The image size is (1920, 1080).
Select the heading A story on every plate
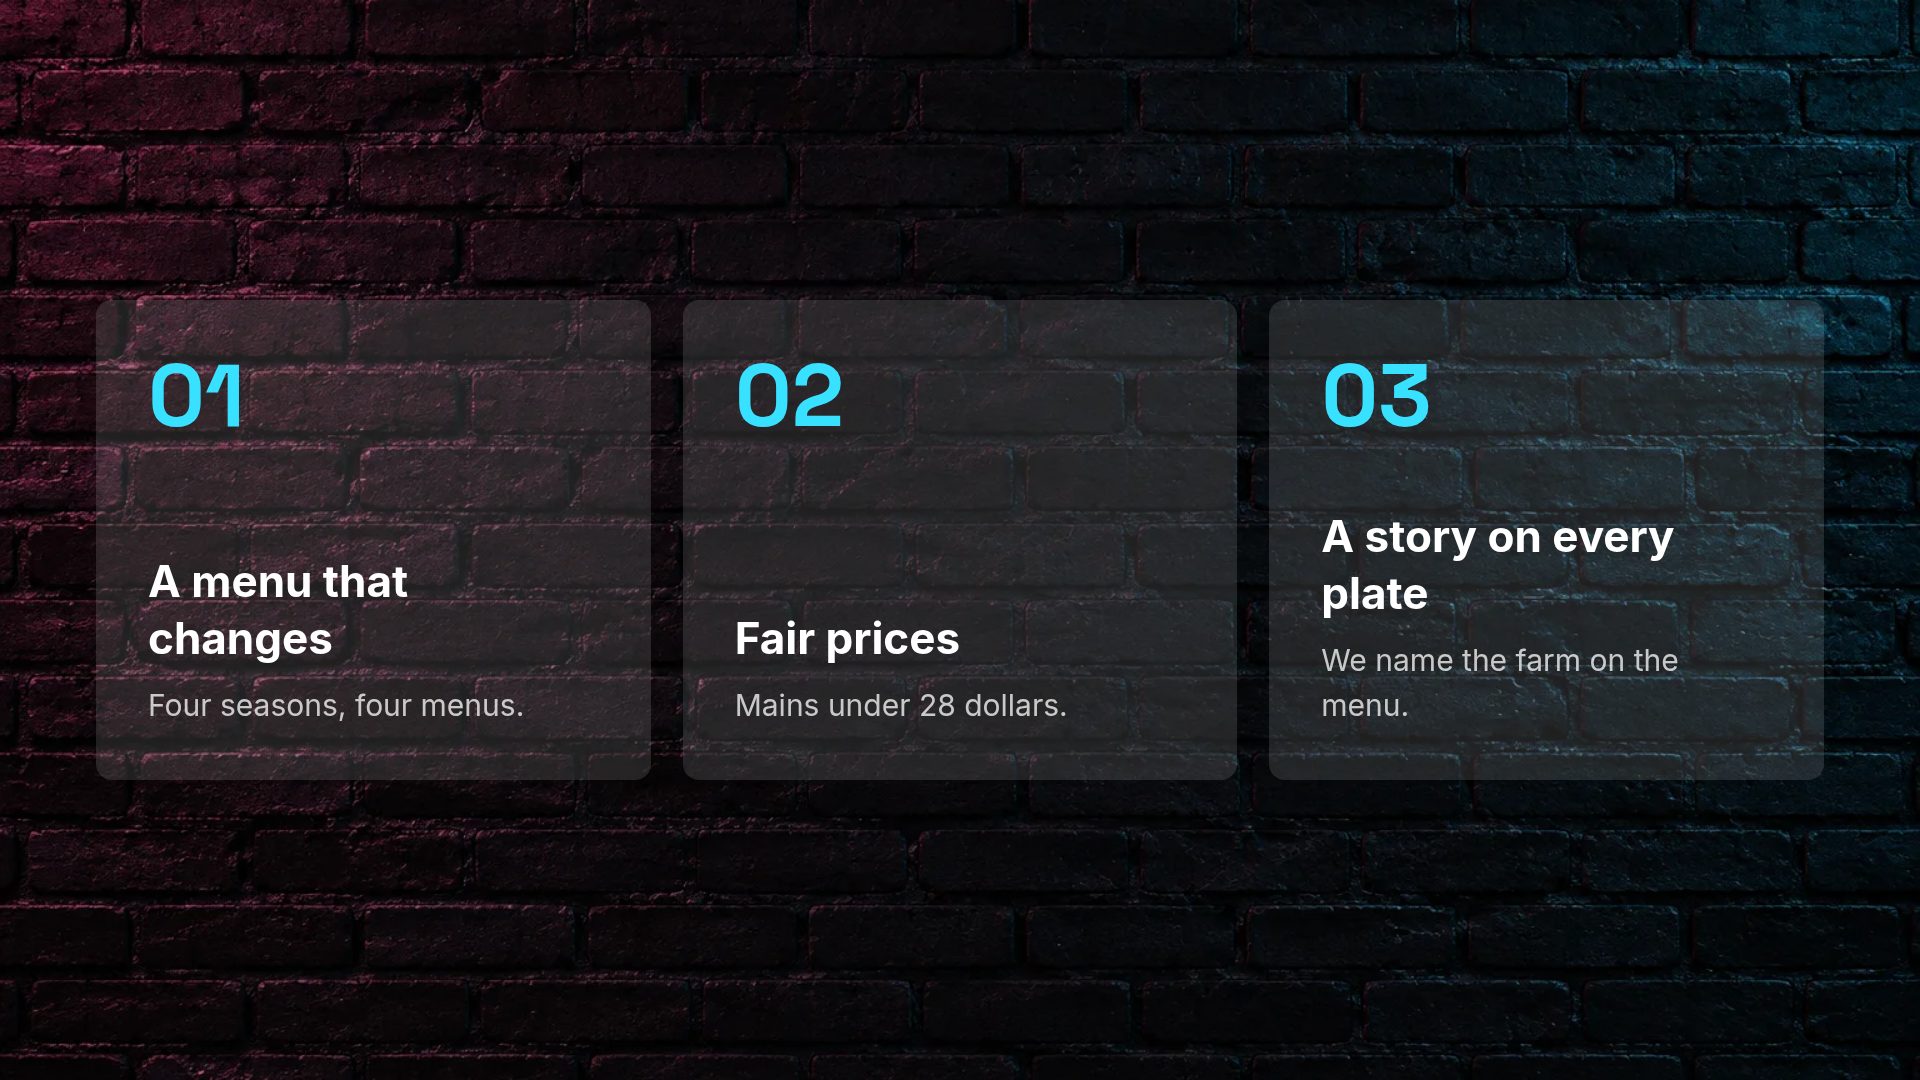coord(1497,565)
